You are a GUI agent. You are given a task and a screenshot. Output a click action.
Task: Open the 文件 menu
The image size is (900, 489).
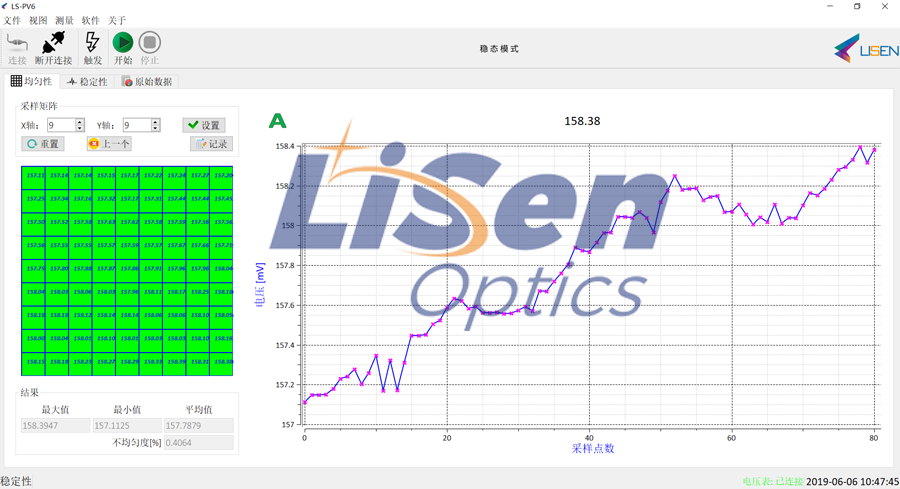click(12, 20)
